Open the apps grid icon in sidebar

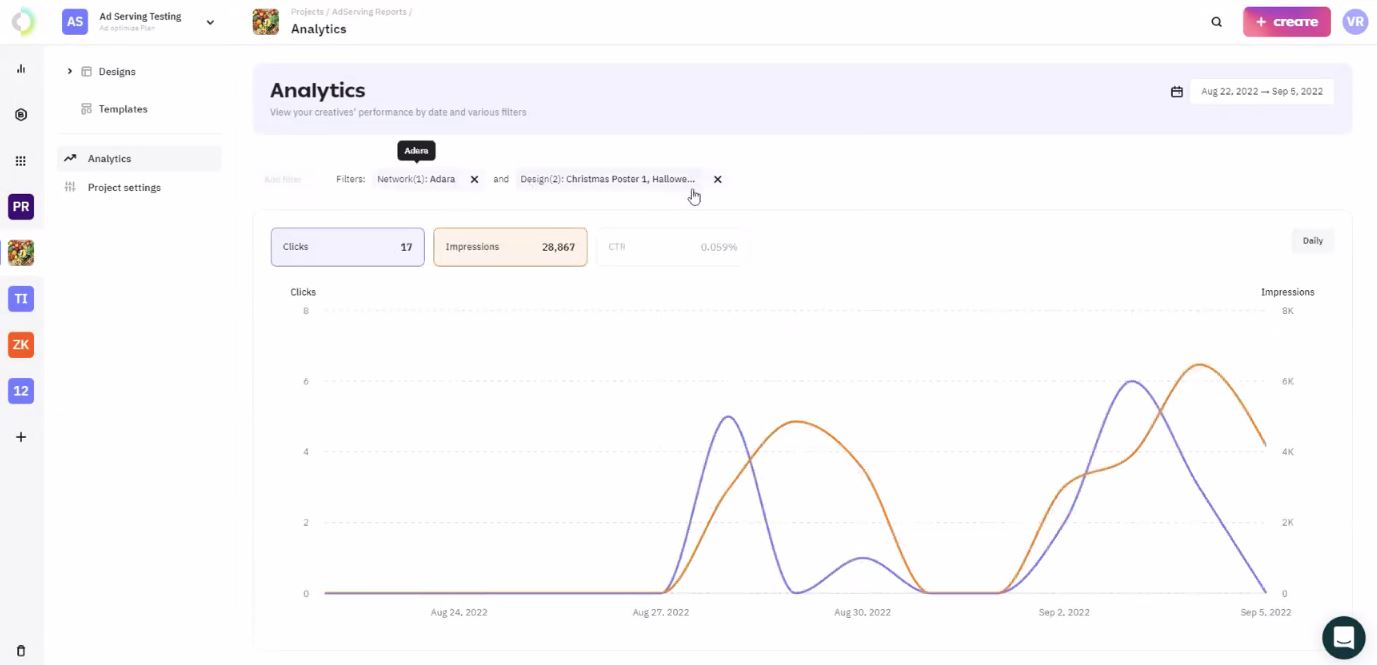click(20, 160)
